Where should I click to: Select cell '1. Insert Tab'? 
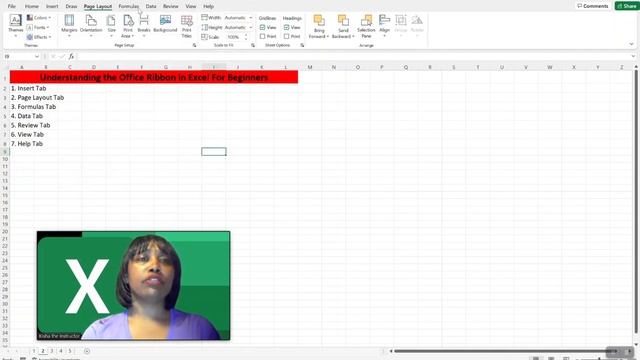pyautogui.click(x=29, y=88)
